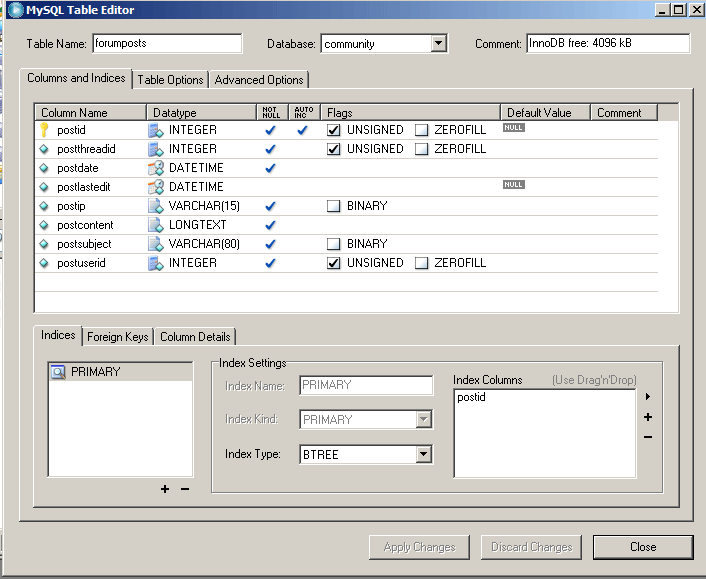Click the diamond icon beside postcontent
Image resolution: width=706 pixels, height=579 pixels.
(x=44, y=225)
